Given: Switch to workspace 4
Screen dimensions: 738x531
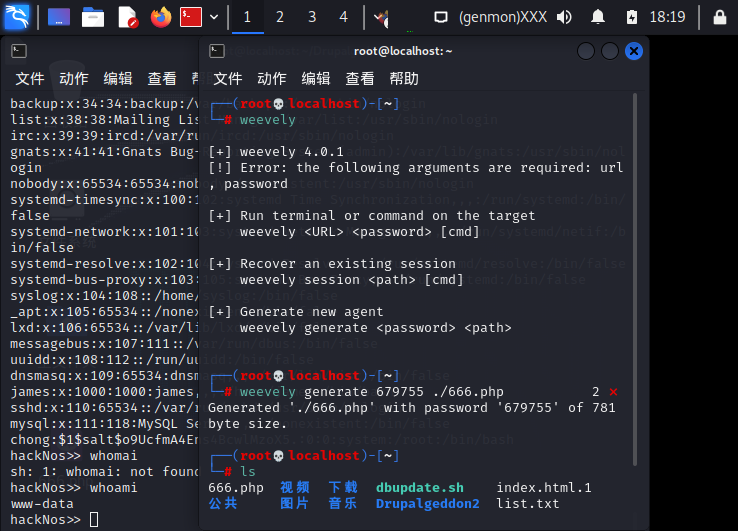Looking at the screenshot, I should coord(344,17).
